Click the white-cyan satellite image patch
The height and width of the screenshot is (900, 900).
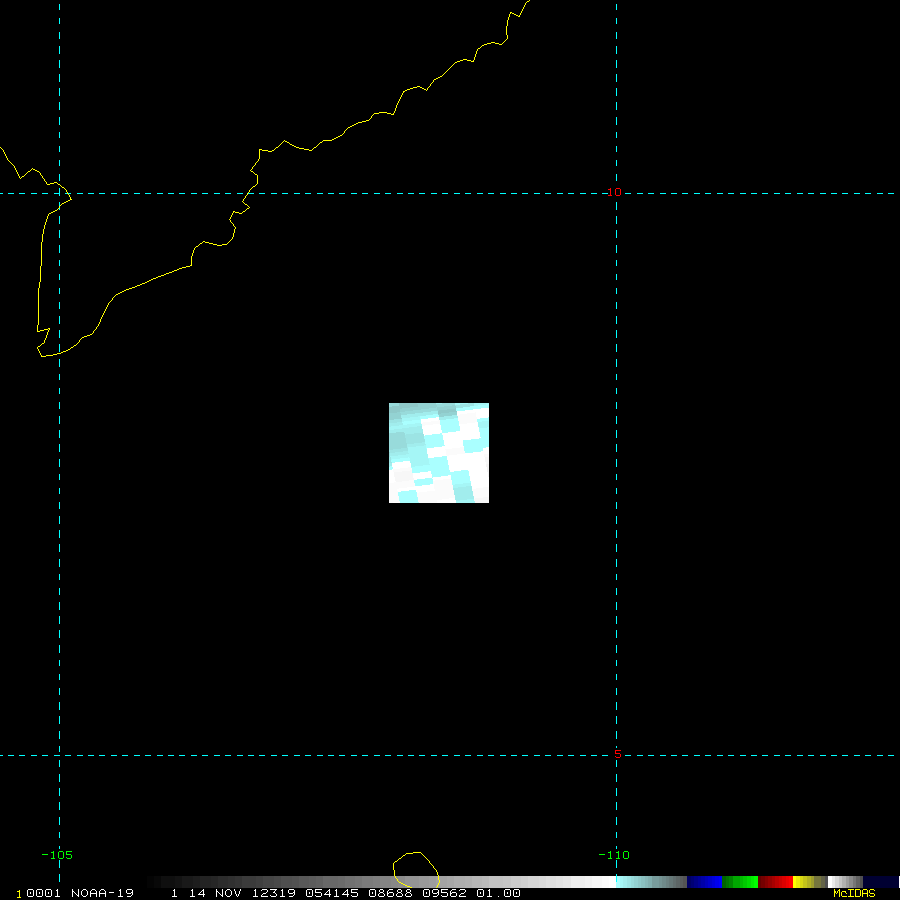[439, 453]
